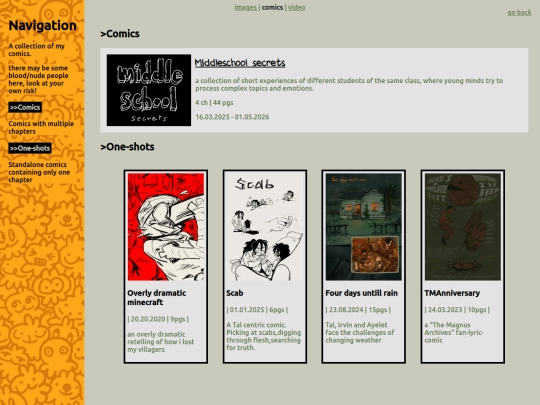Open the Scab comic cover image

tap(265, 227)
